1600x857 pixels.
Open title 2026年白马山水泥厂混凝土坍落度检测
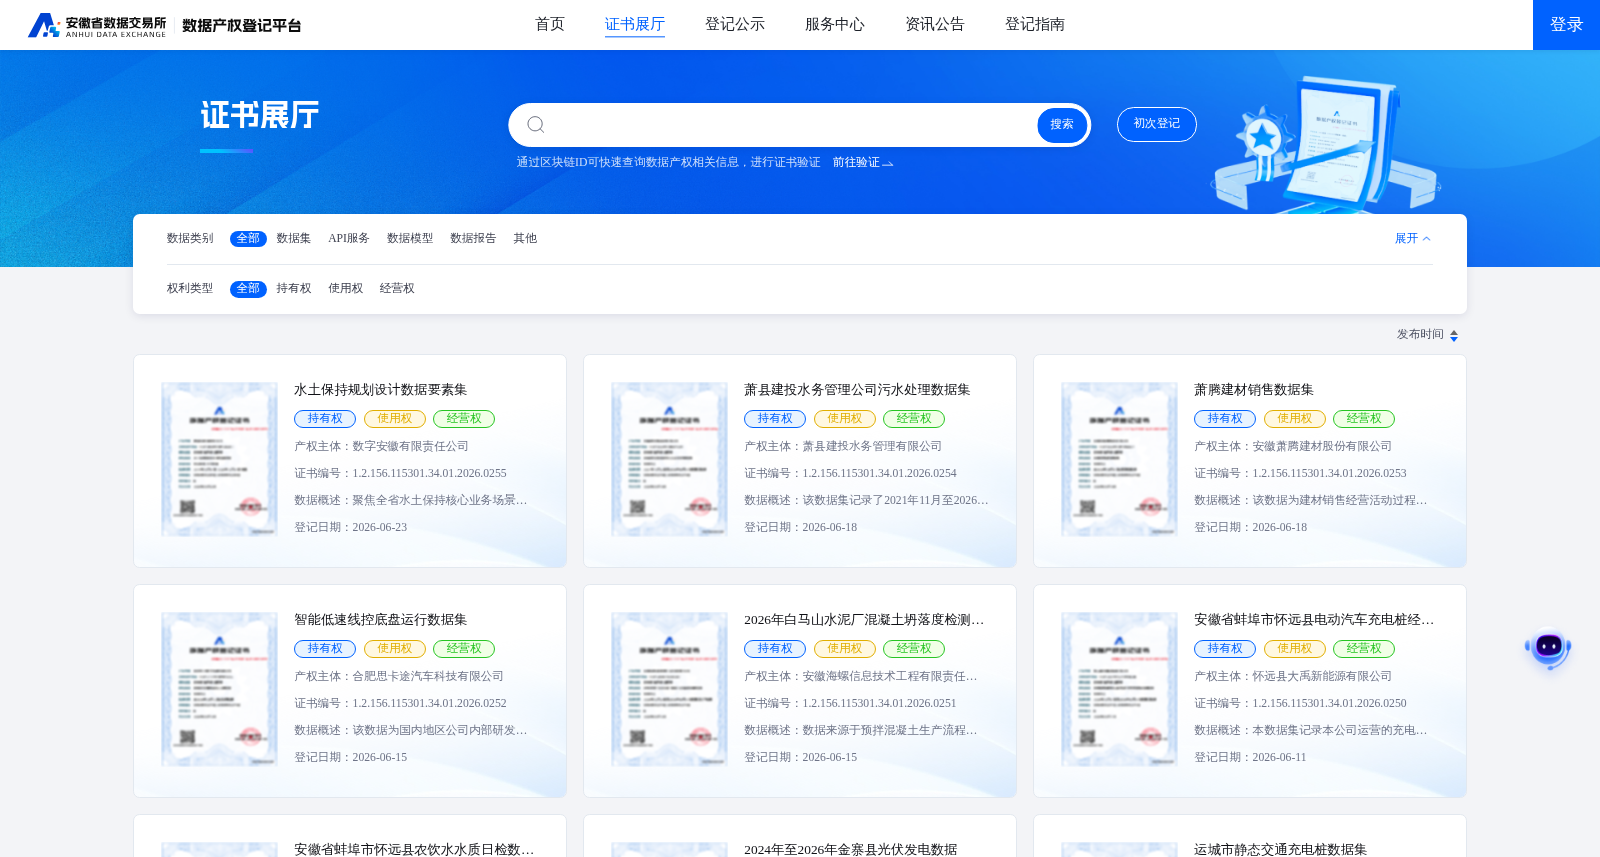(864, 620)
